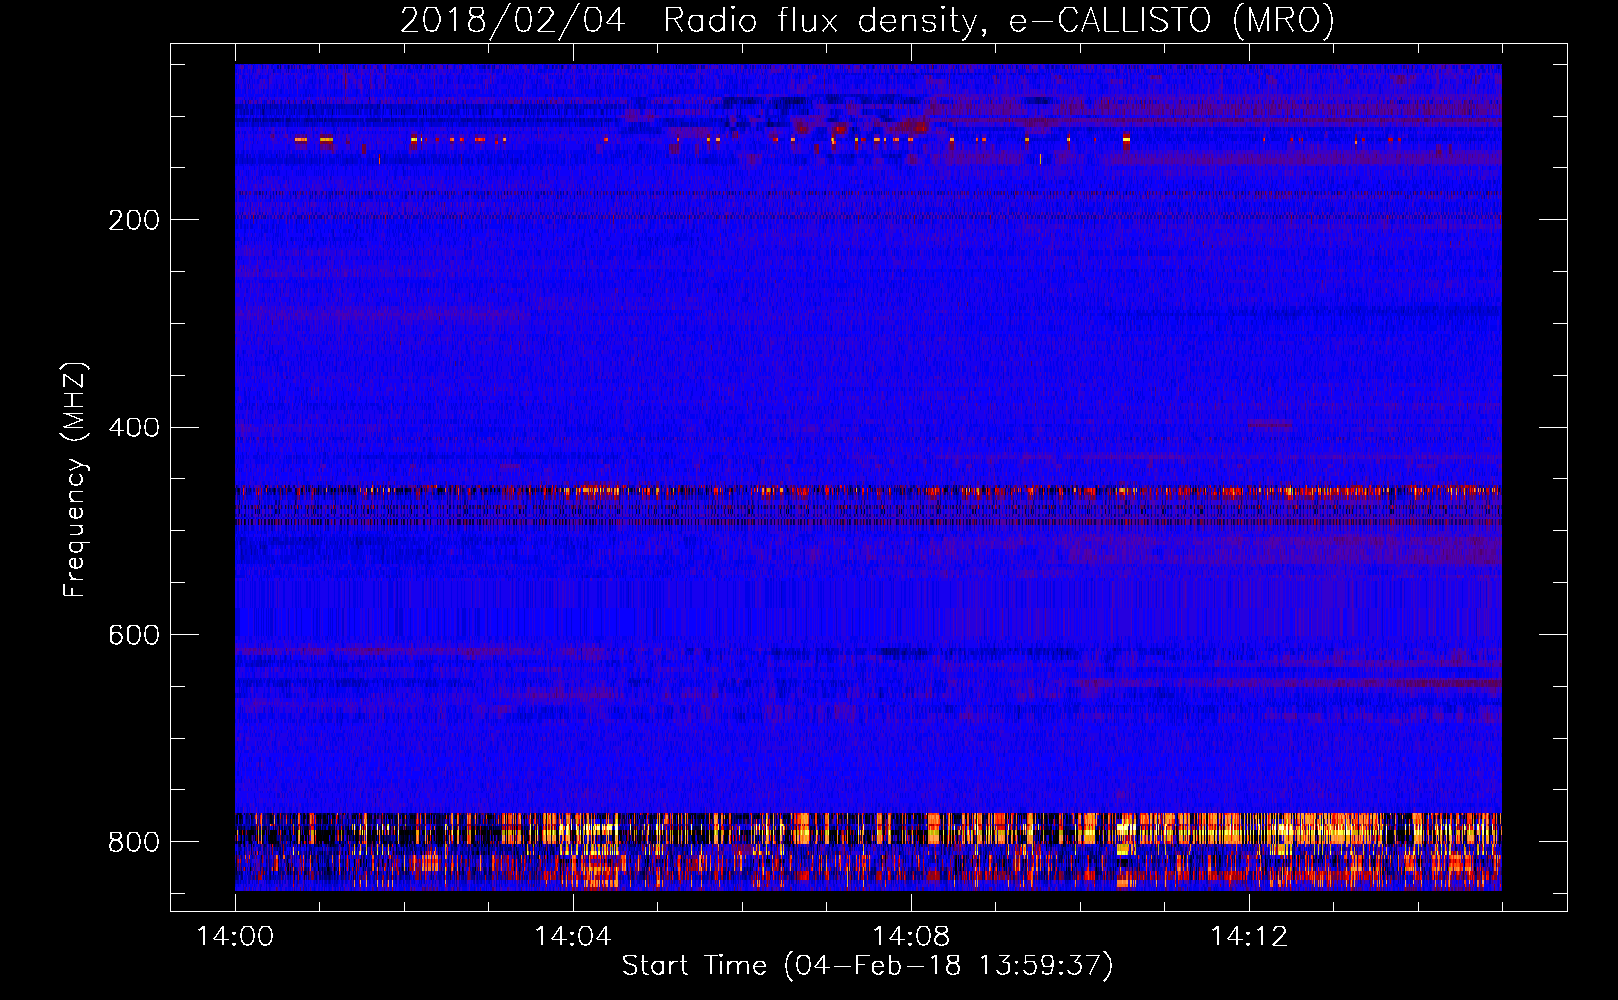This screenshot has width=1618, height=1000.
Task: Click the 14:08 time tick label
Action: point(911,937)
